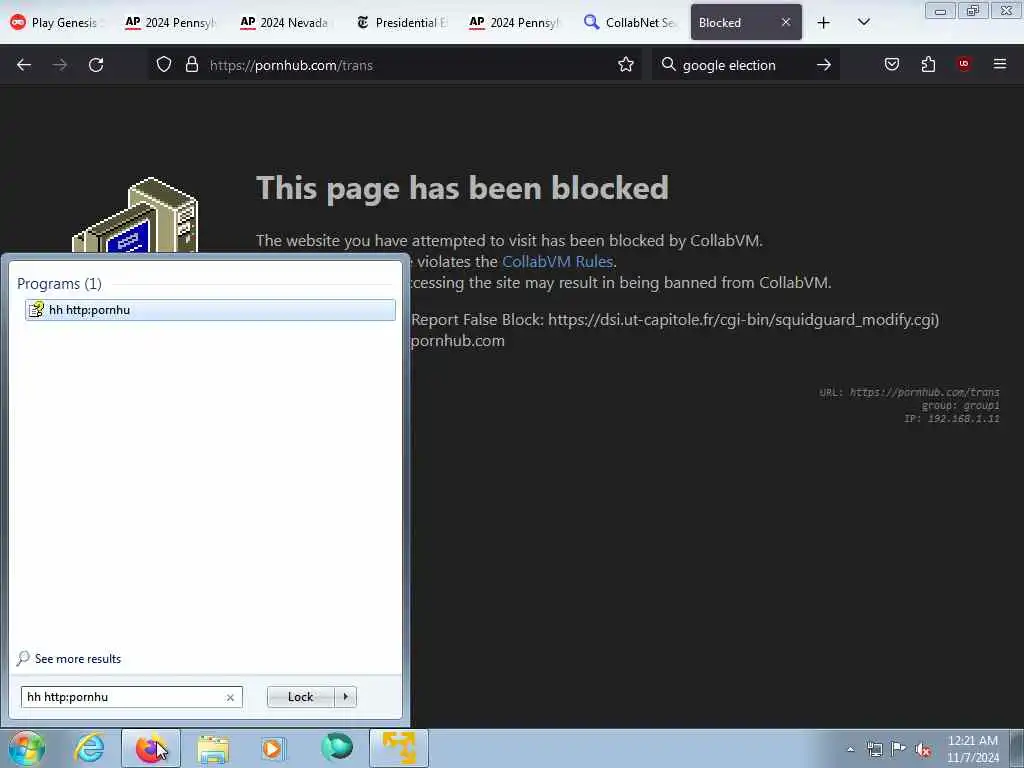The height and width of the screenshot is (768, 1024).
Task: Click the IP 192.168.1.11 text
Action: coord(951,419)
